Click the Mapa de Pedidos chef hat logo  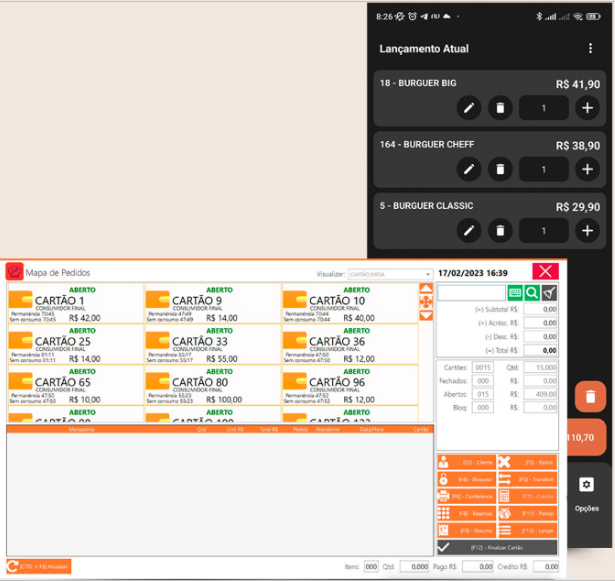15,271
